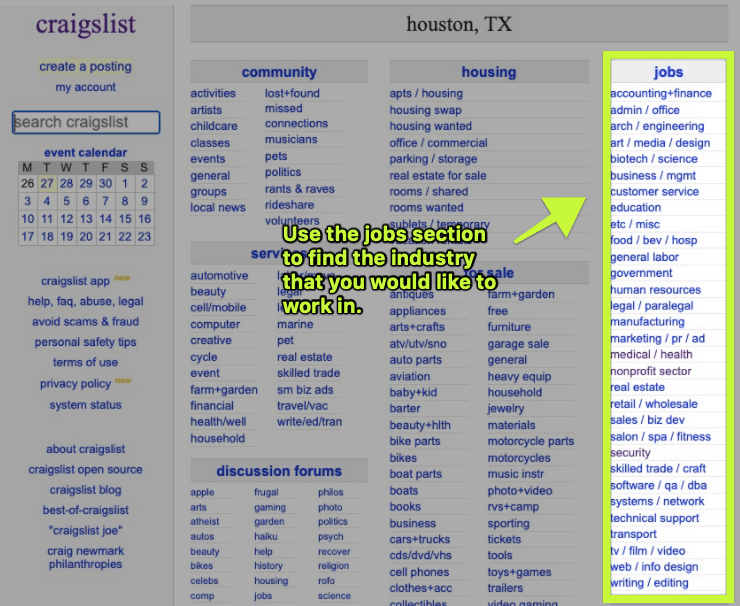Screen dimensions: 740x606
Task: Open cell phones for sale link
Action: tap(419, 572)
